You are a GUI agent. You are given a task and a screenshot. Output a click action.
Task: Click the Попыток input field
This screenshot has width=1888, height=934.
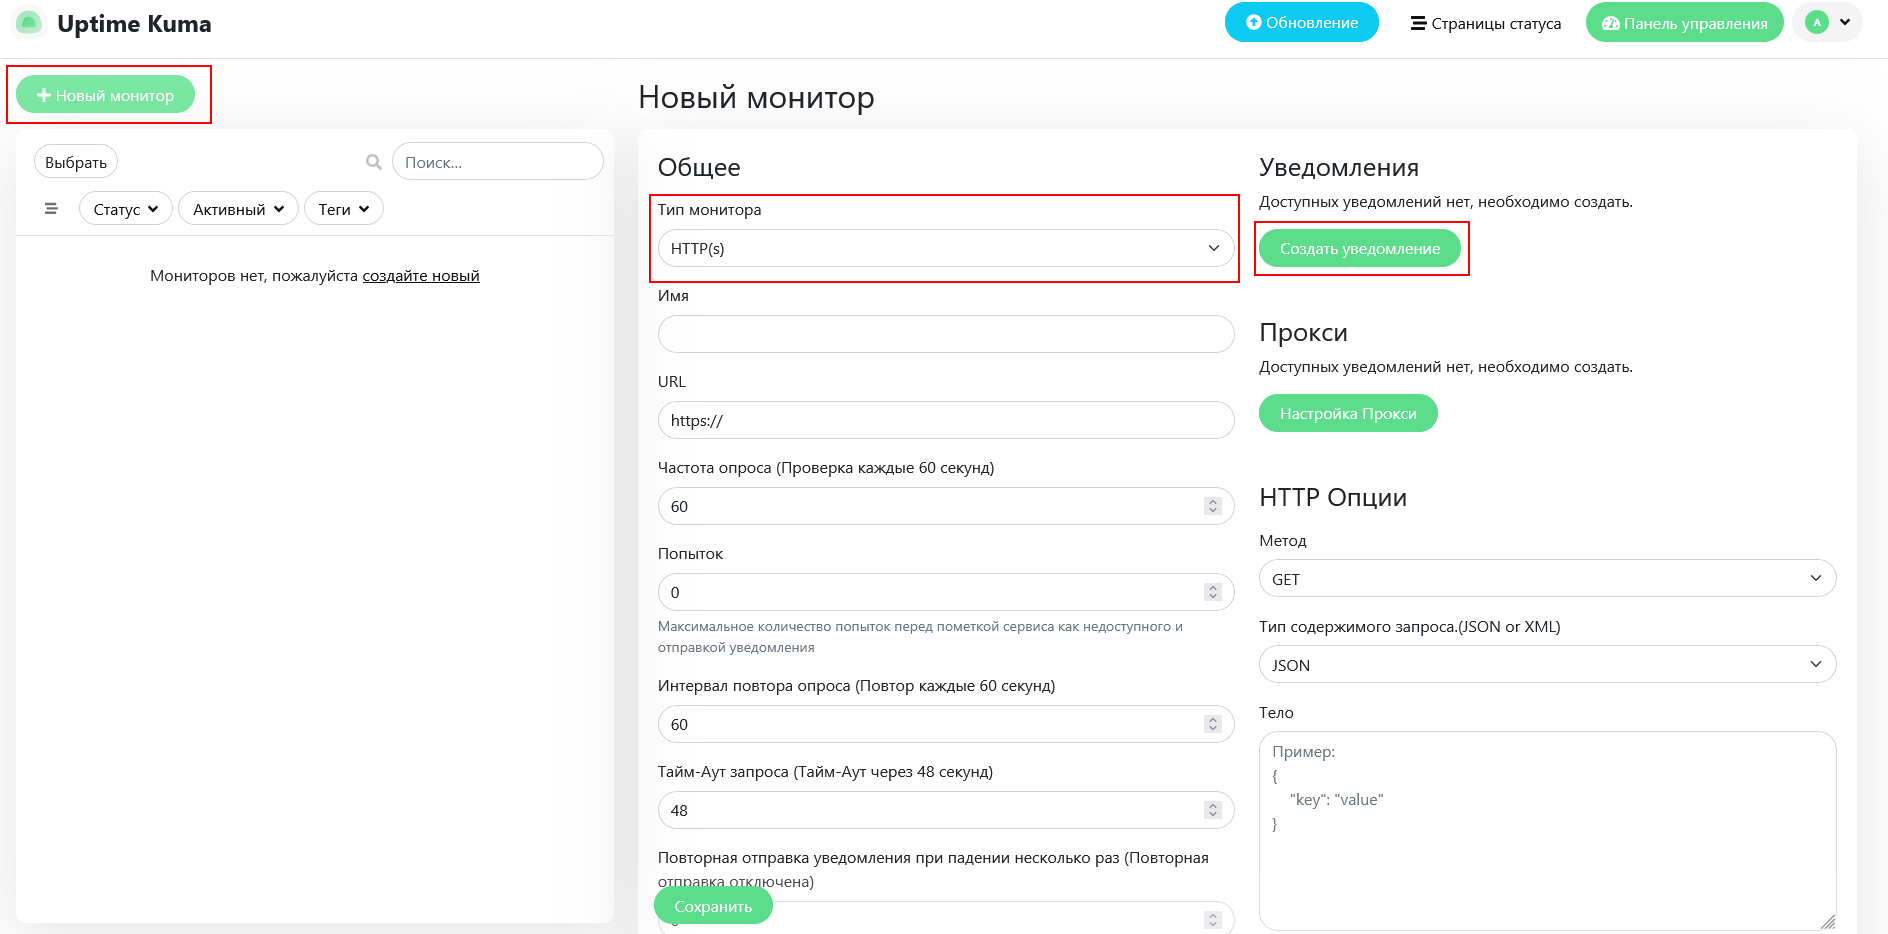pyautogui.click(x=946, y=592)
